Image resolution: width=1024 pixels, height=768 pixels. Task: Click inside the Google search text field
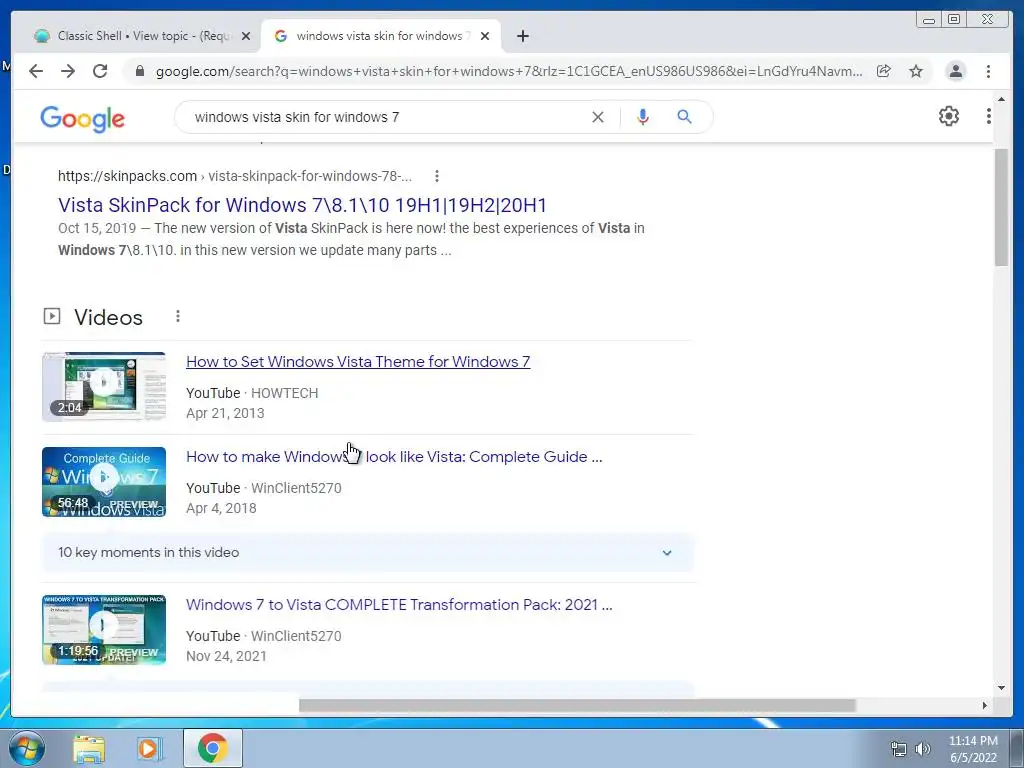[385, 117]
